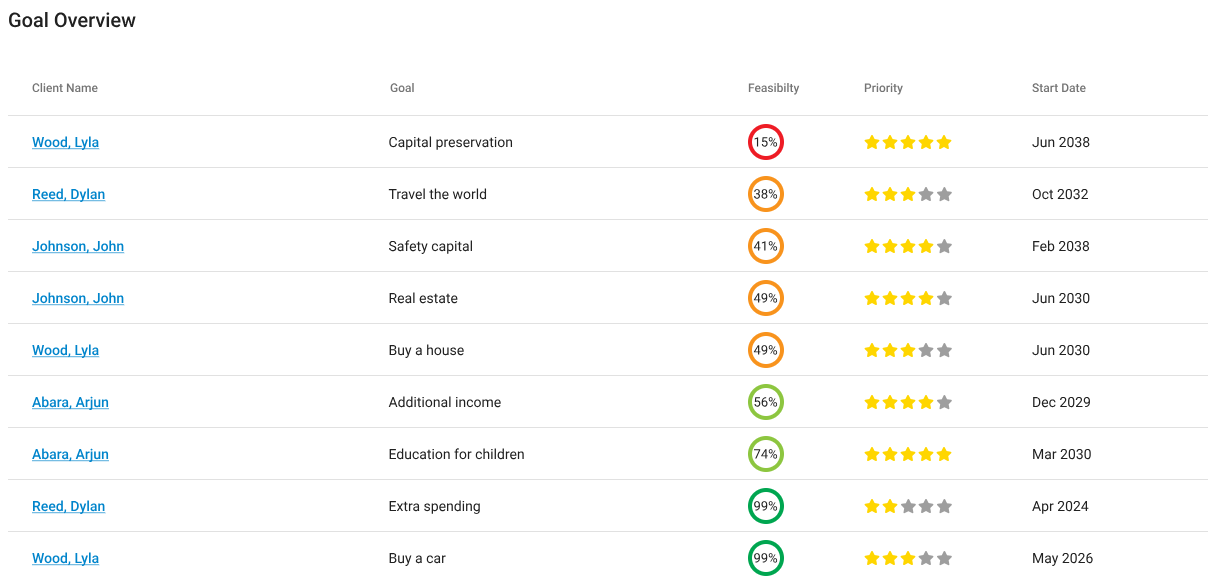Click priority stars for Capital preservation
The image size is (1222, 584).
(x=908, y=142)
